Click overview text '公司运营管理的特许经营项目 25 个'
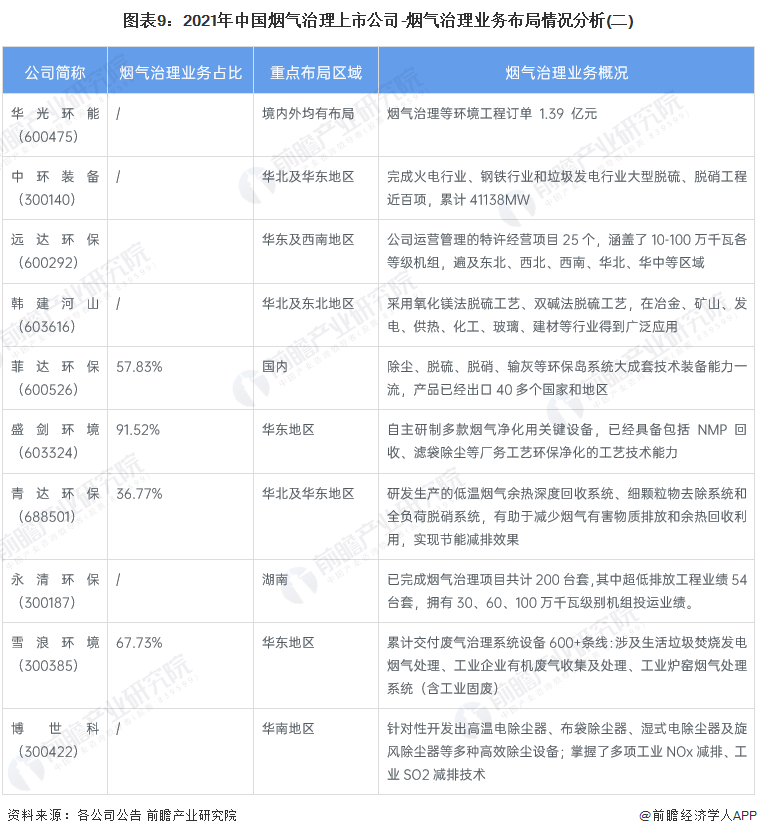This screenshot has width=757, height=836. (x=490, y=239)
